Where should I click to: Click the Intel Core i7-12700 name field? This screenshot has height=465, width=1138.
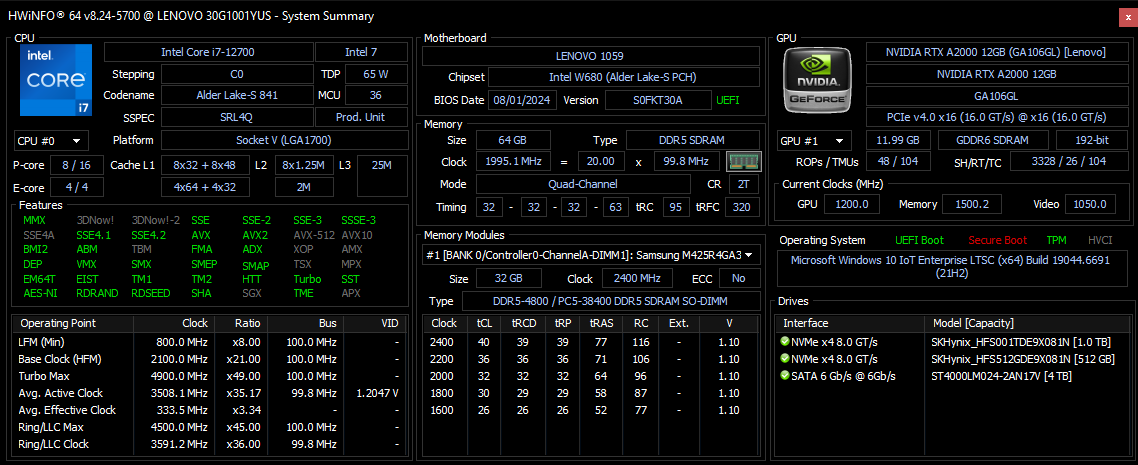[208, 52]
